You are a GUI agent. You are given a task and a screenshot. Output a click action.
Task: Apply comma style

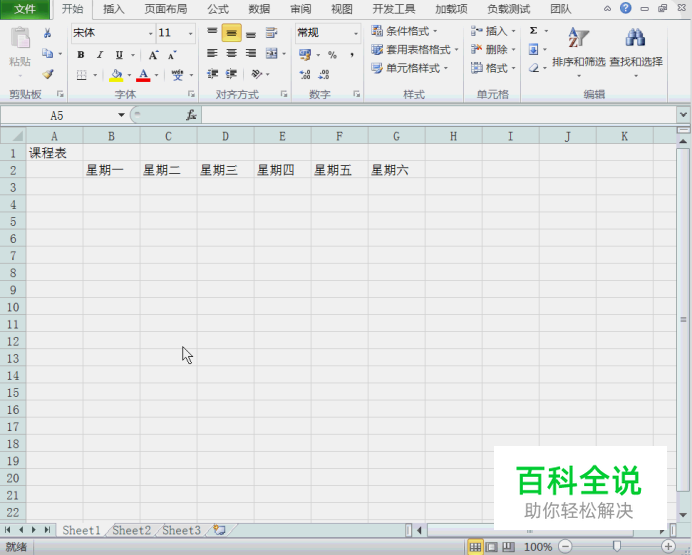[x=352, y=55]
